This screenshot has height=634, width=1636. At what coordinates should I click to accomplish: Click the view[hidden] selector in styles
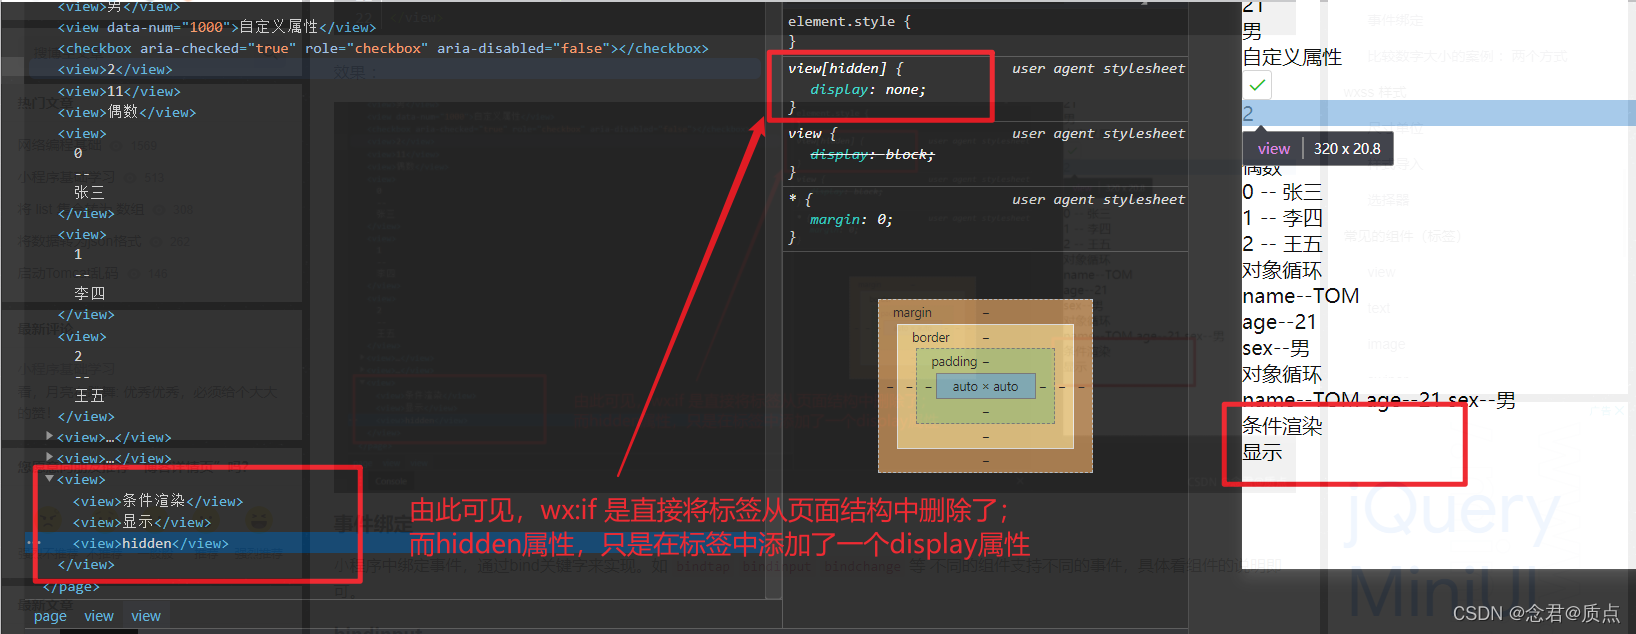coord(837,68)
